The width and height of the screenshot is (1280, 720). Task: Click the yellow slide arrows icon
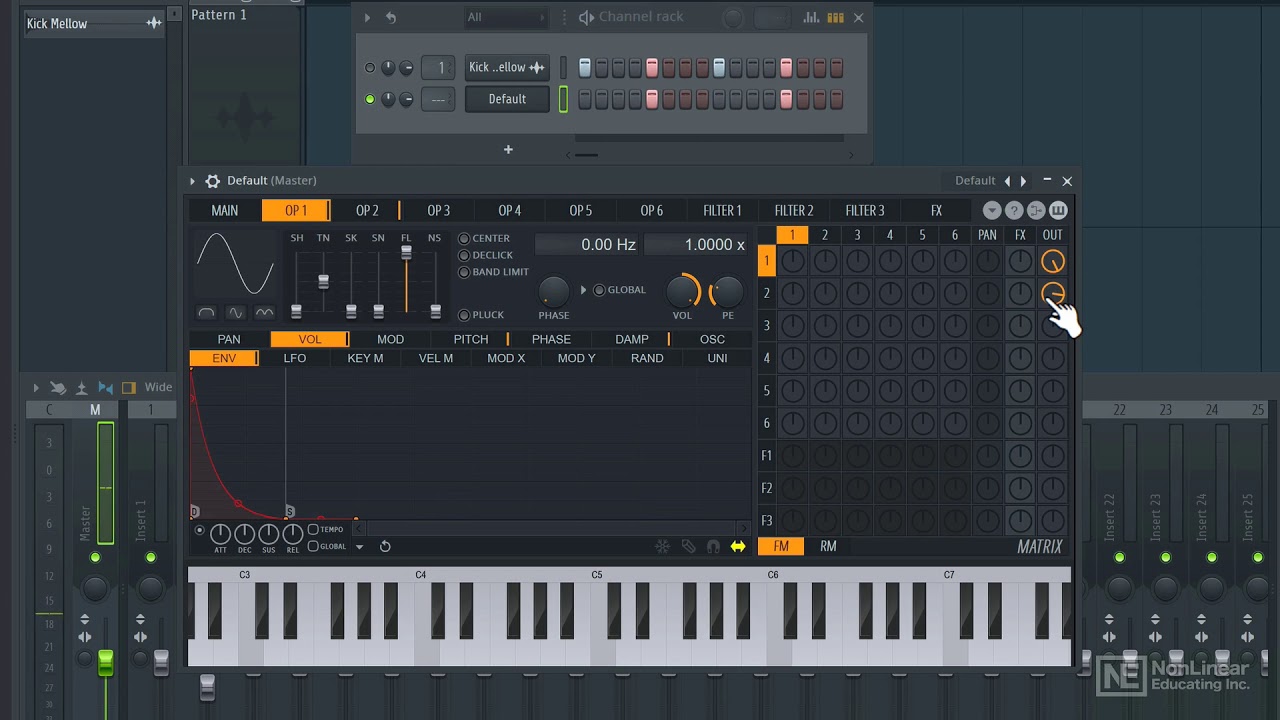(x=738, y=546)
